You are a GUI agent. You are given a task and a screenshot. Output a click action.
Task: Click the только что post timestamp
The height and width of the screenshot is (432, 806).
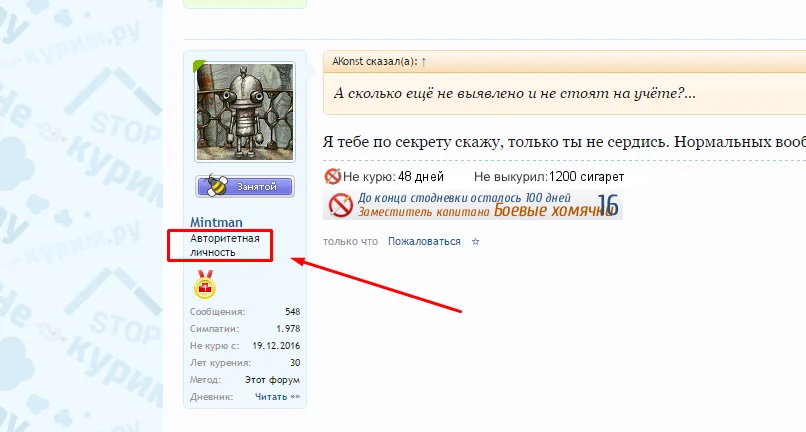click(350, 241)
